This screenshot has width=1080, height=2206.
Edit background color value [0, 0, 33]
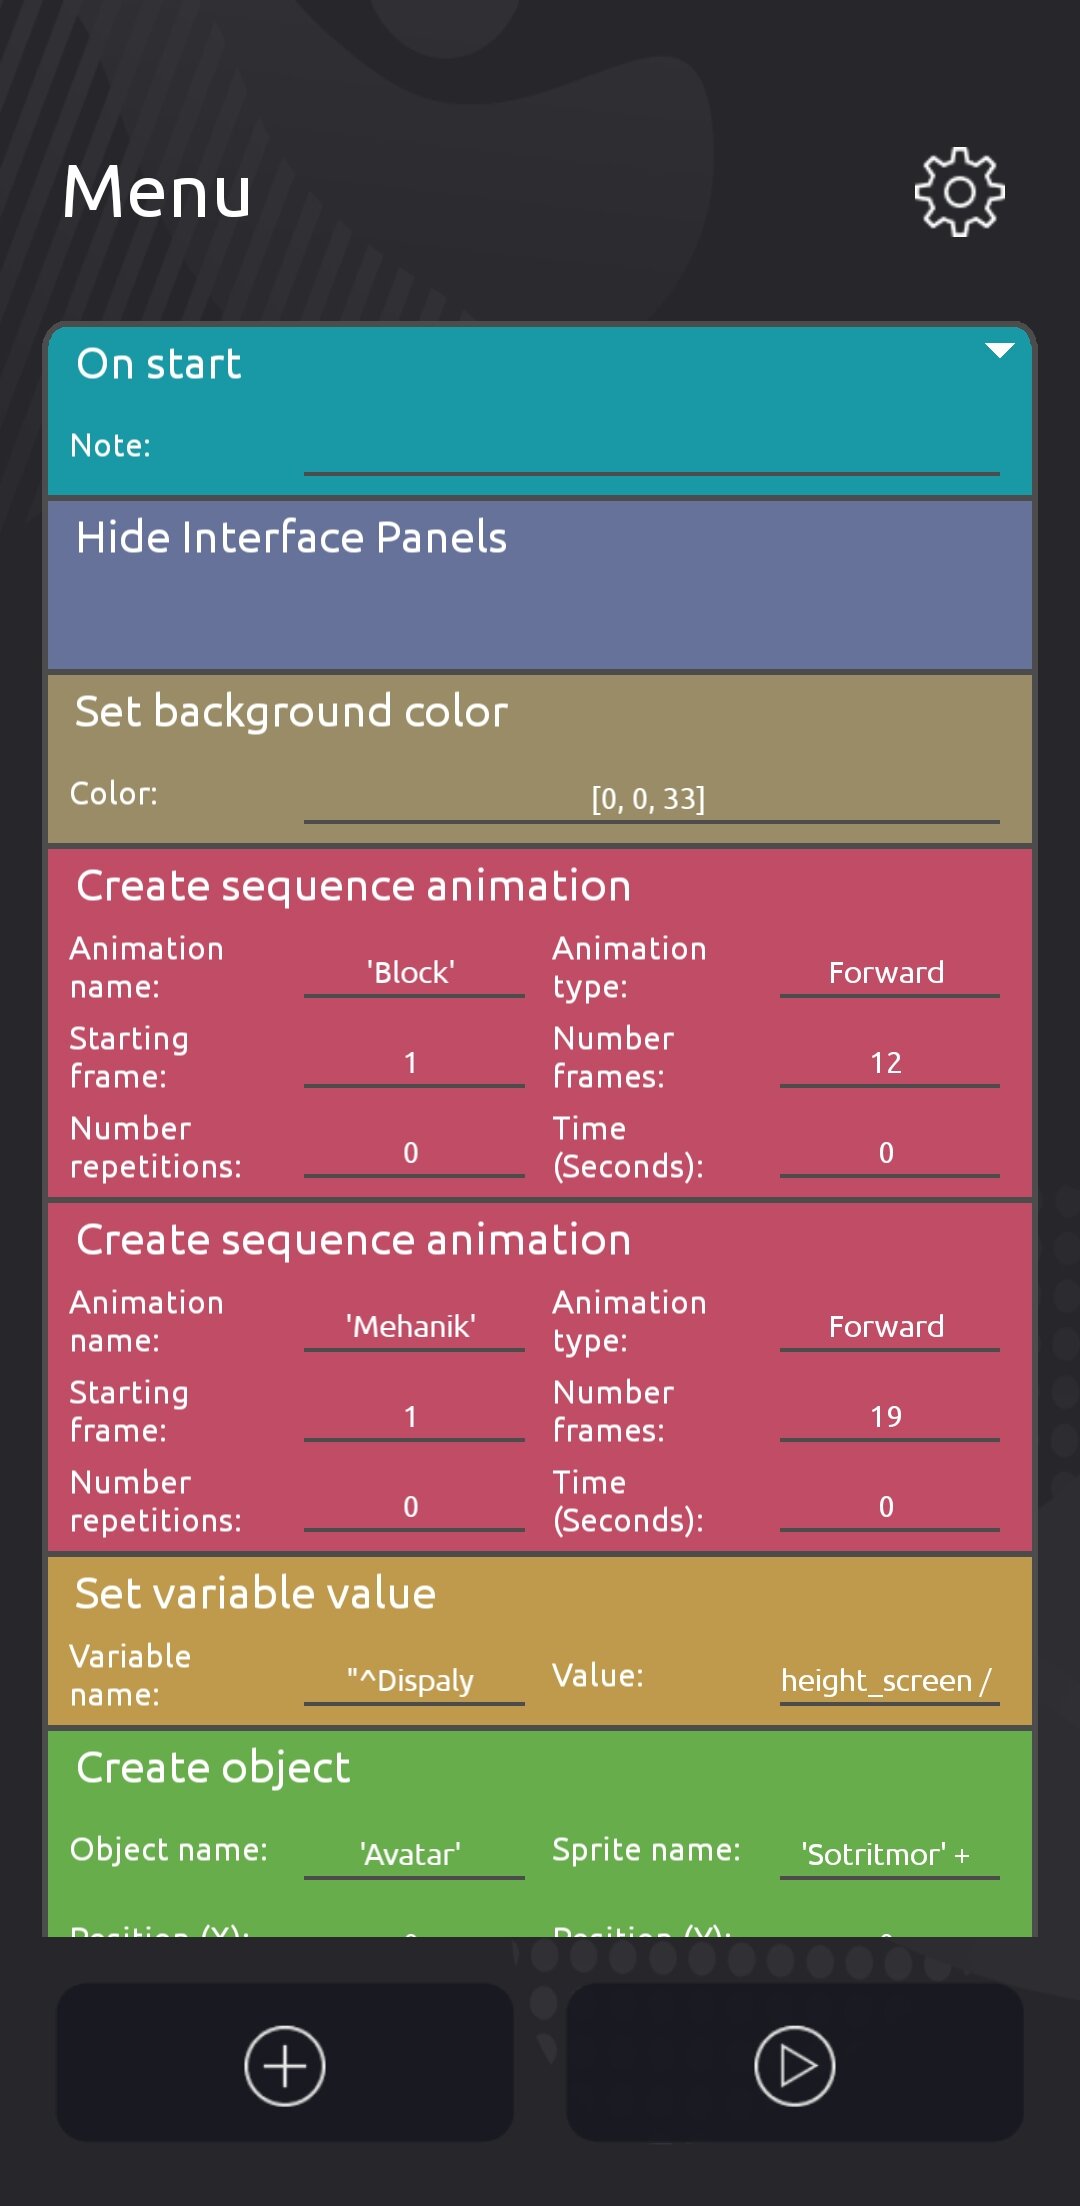click(651, 798)
